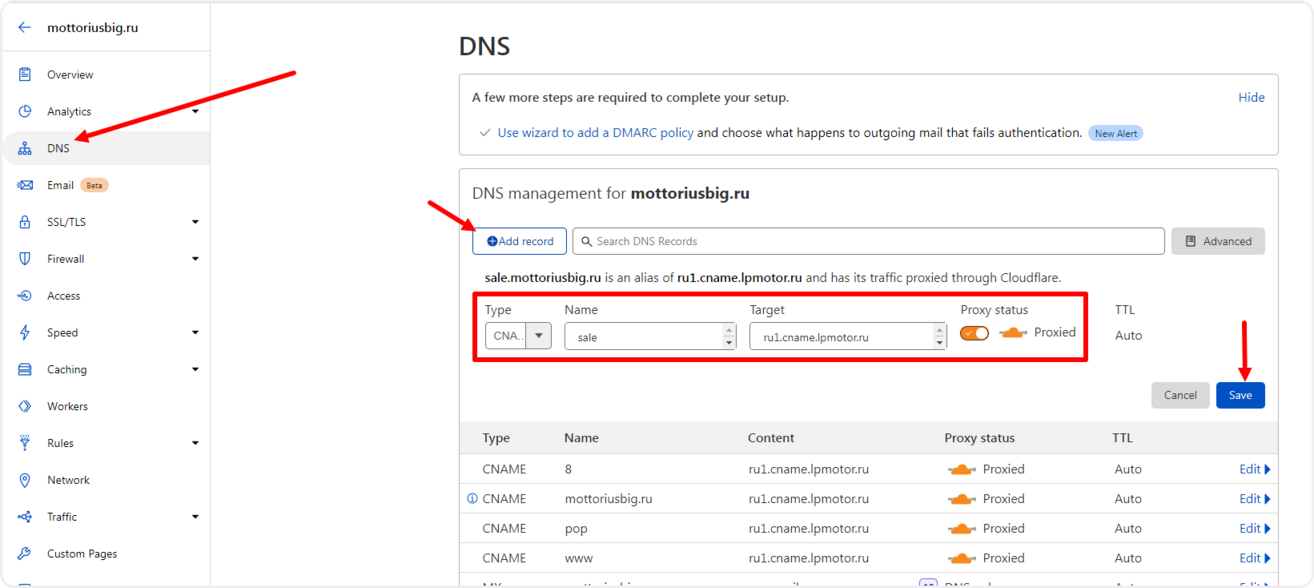
Task: Click the Advanced button
Action: pos(1218,241)
